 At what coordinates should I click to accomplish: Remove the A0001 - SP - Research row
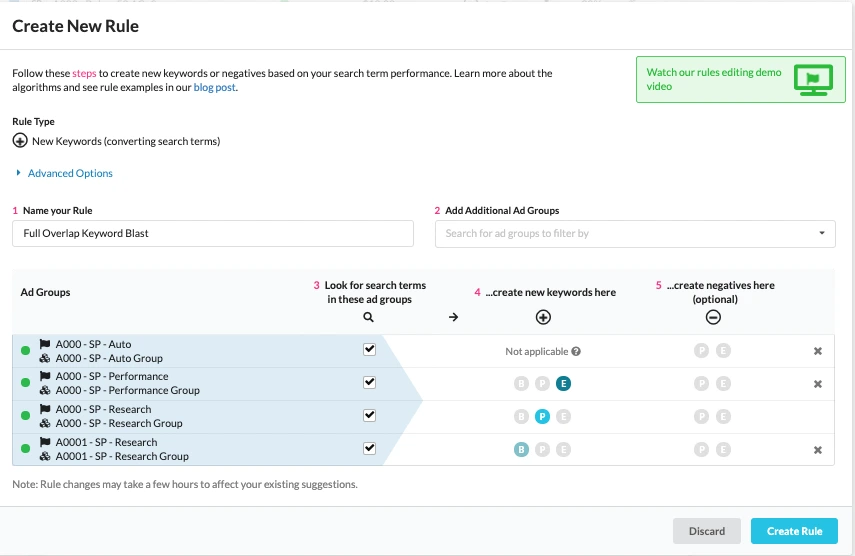point(817,450)
